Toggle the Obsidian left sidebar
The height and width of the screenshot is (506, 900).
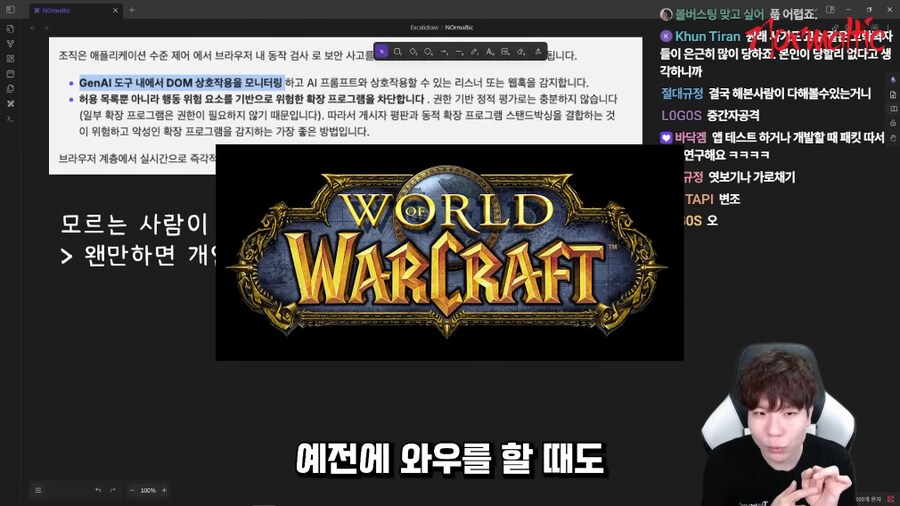coord(10,10)
